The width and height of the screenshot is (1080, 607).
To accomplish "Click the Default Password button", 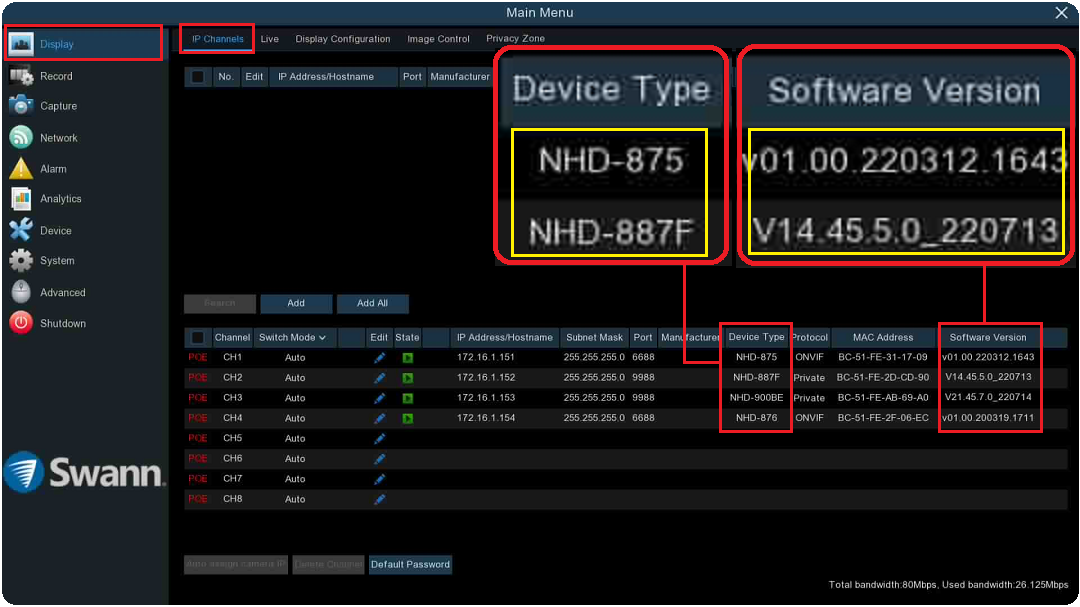I will (x=410, y=565).
